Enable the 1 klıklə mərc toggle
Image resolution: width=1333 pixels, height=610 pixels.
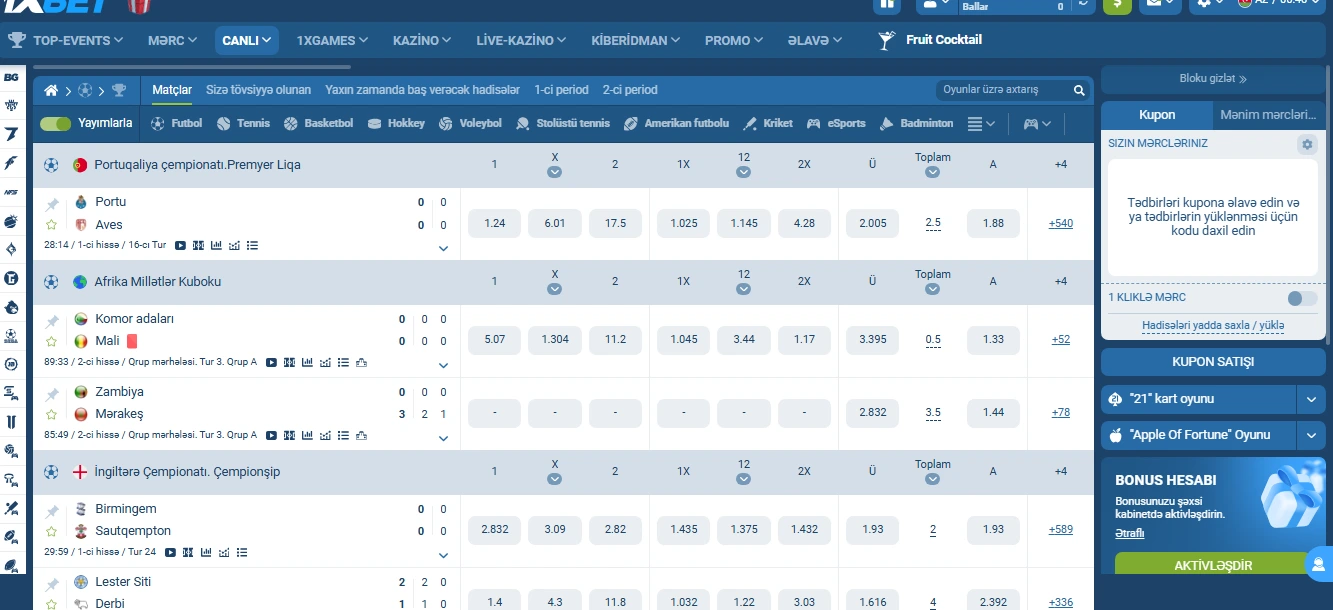coord(1301,298)
